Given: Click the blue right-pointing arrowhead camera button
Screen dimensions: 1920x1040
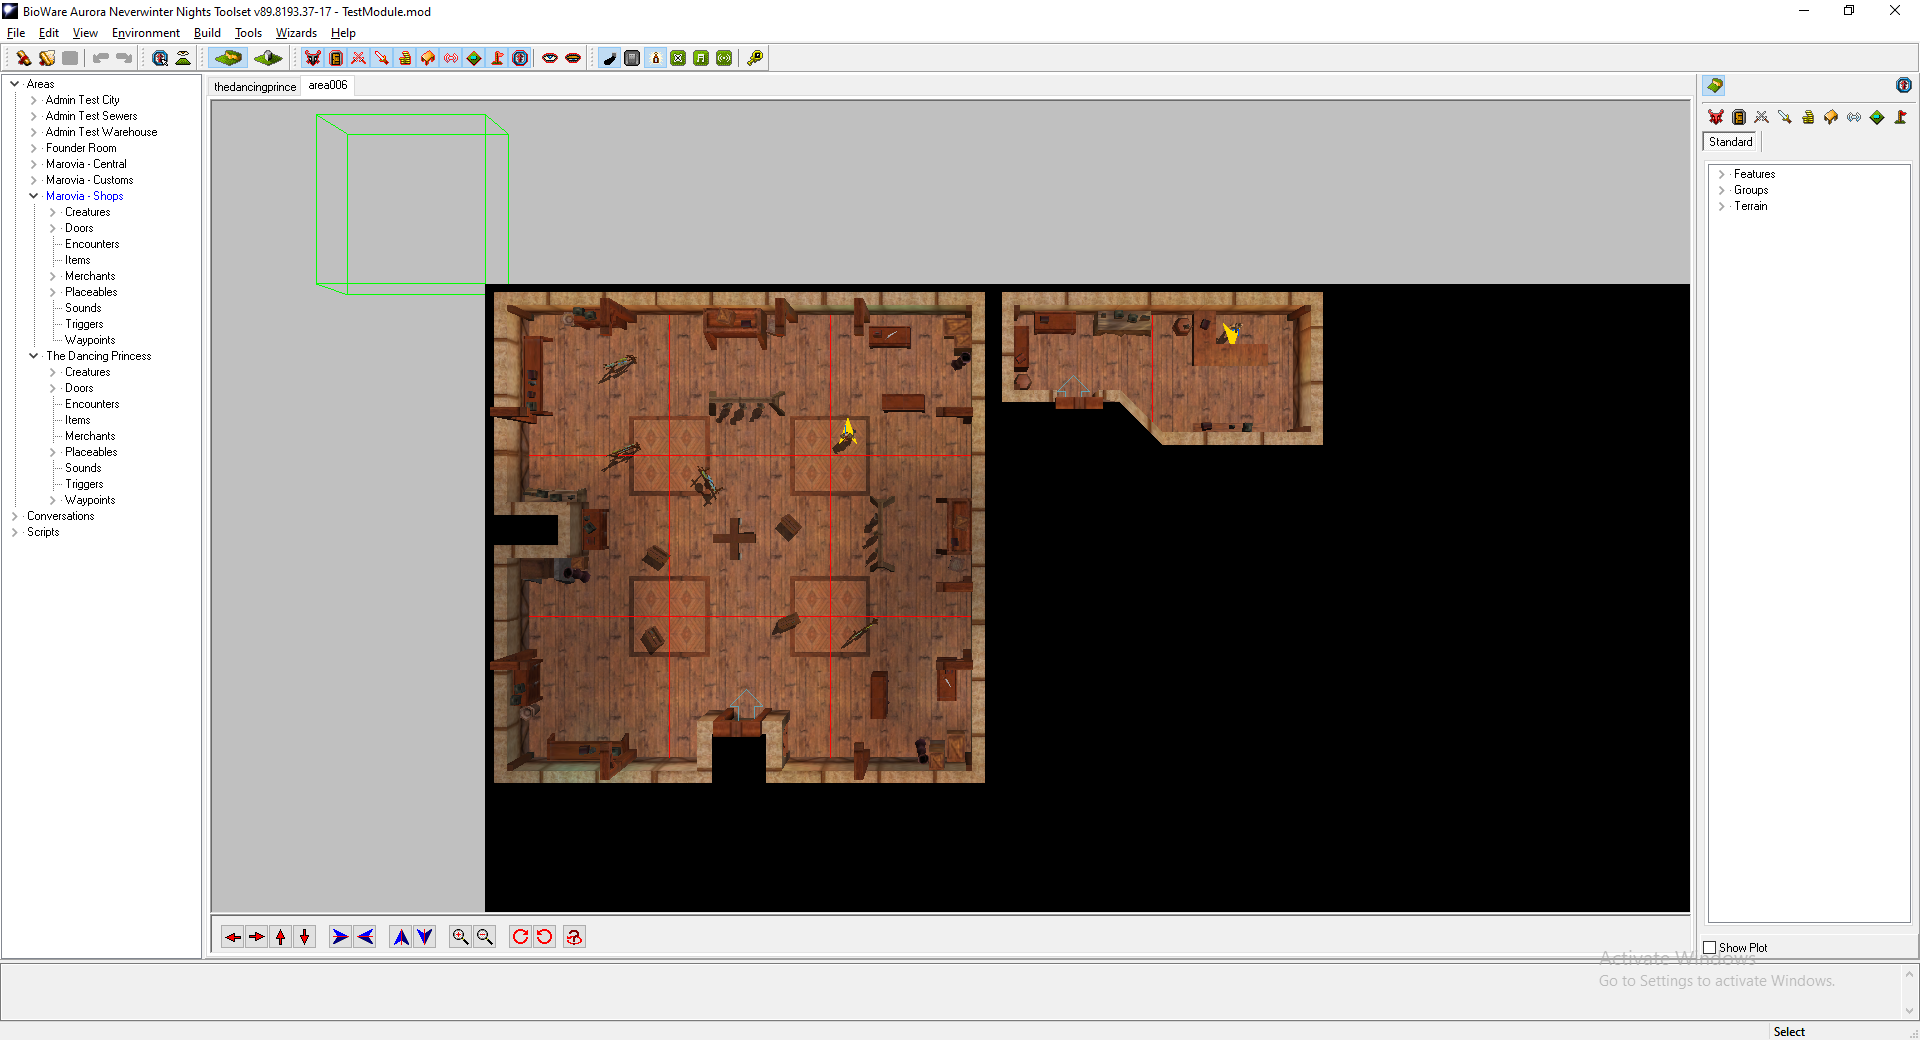Looking at the screenshot, I should click(340, 937).
